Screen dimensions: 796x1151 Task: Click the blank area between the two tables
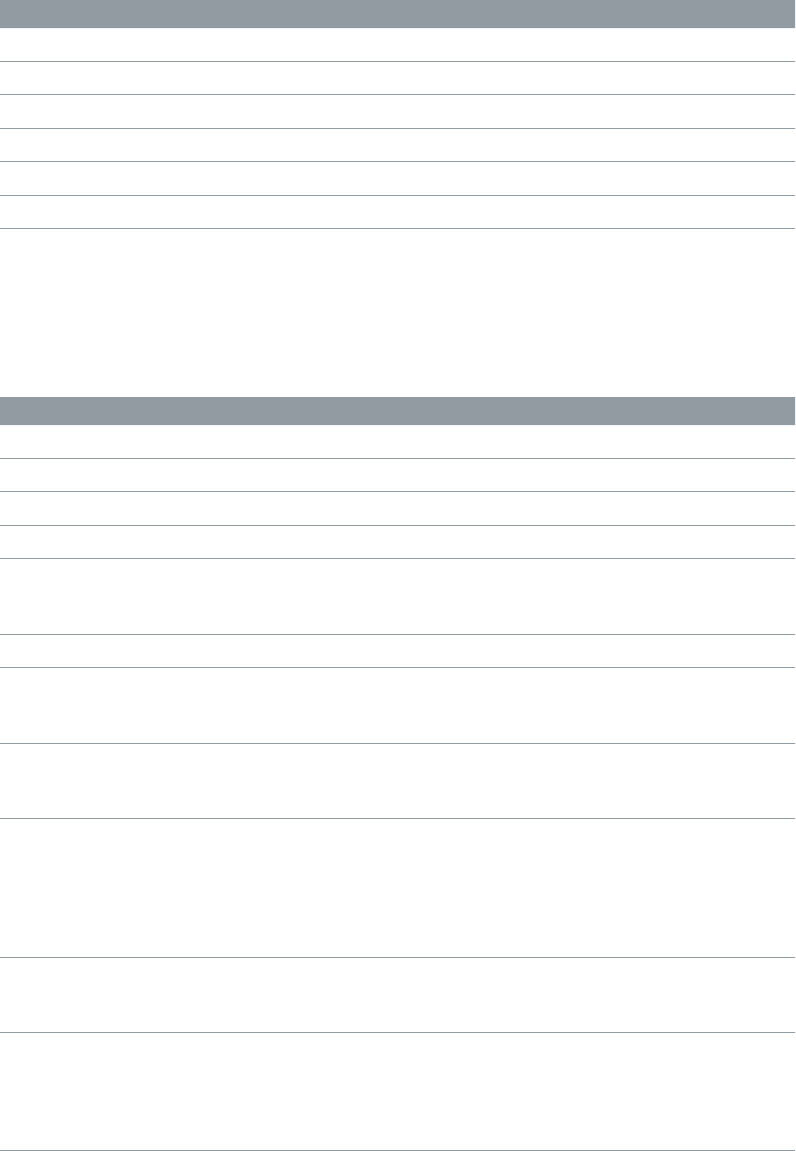coord(398,313)
